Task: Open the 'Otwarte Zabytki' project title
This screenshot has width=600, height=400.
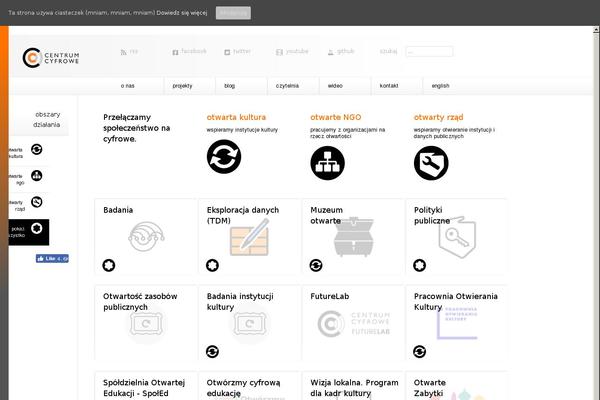Action: point(430,388)
